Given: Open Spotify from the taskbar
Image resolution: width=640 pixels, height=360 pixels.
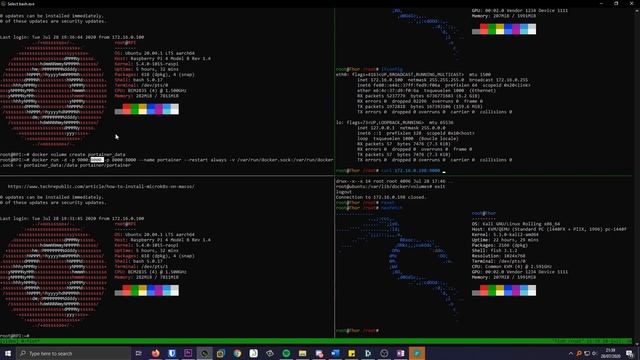Looking at the screenshot, I should click(x=286, y=353).
